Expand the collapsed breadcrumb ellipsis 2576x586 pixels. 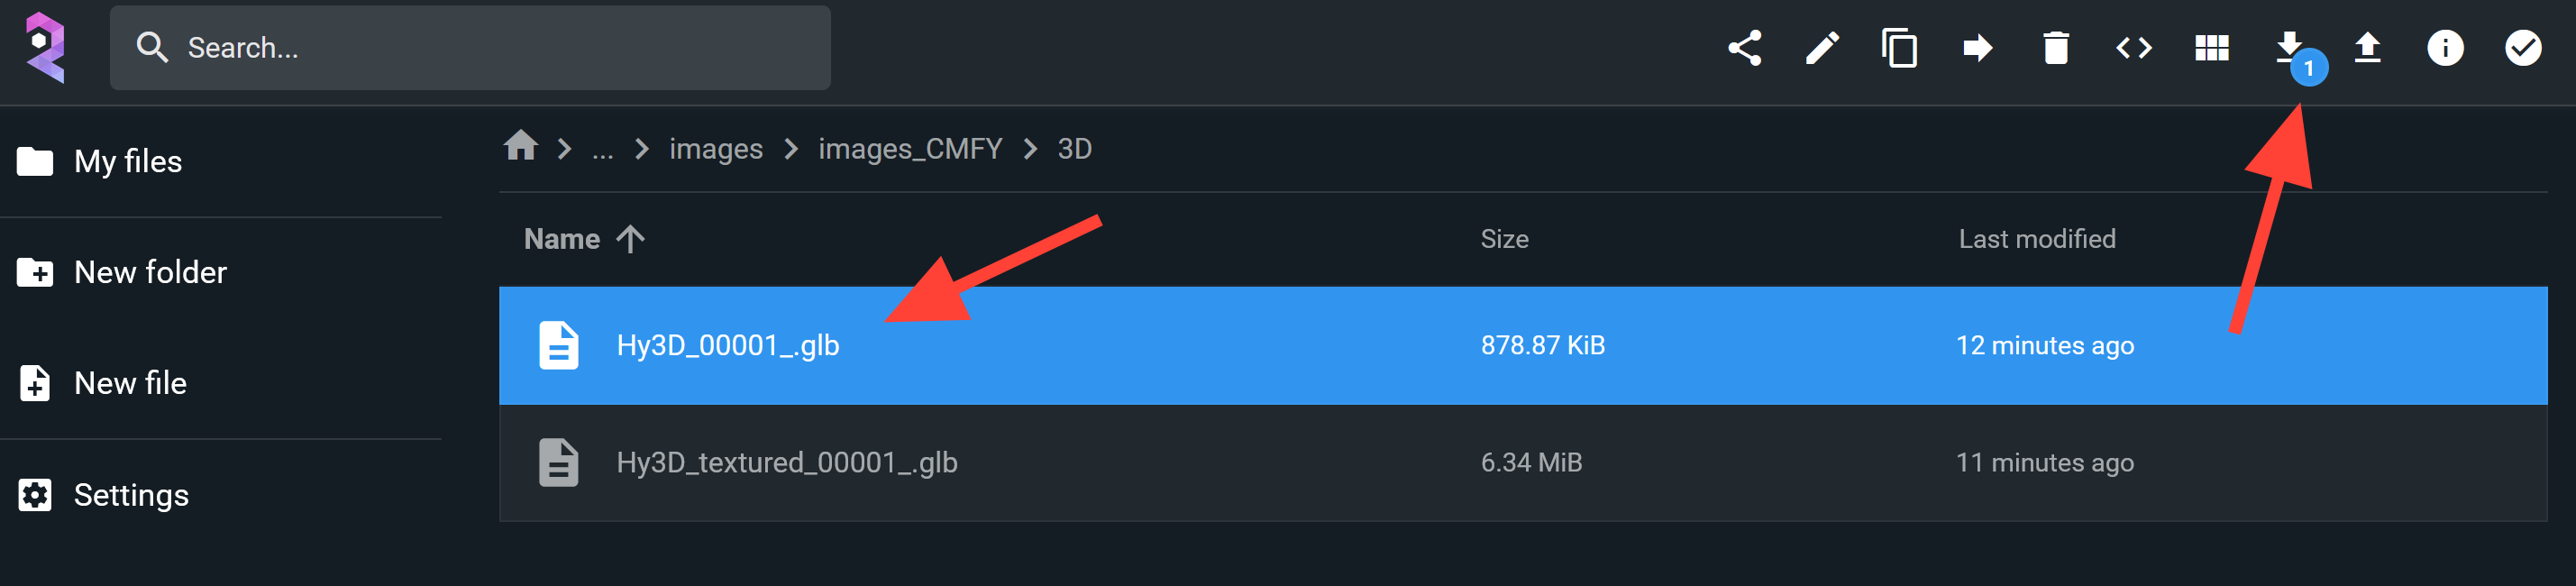click(x=601, y=149)
